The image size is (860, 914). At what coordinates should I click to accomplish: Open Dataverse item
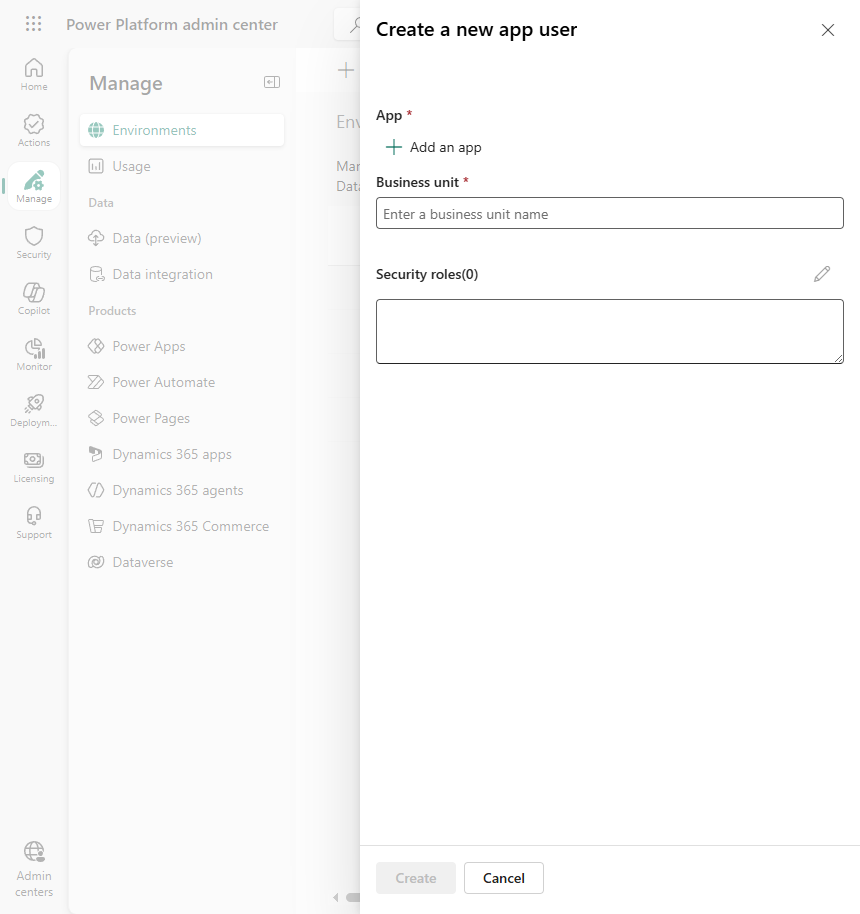(x=182, y=563)
